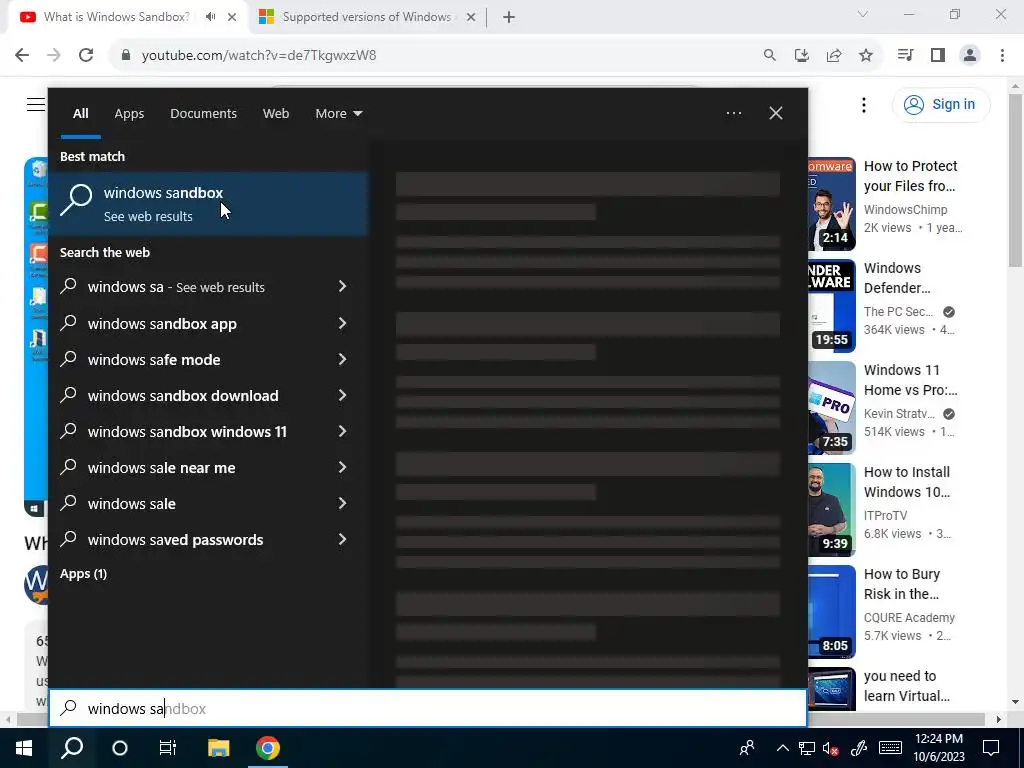Click the Chrome back arrow
The height and width of the screenshot is (768, 1024).
pos(22,55)
